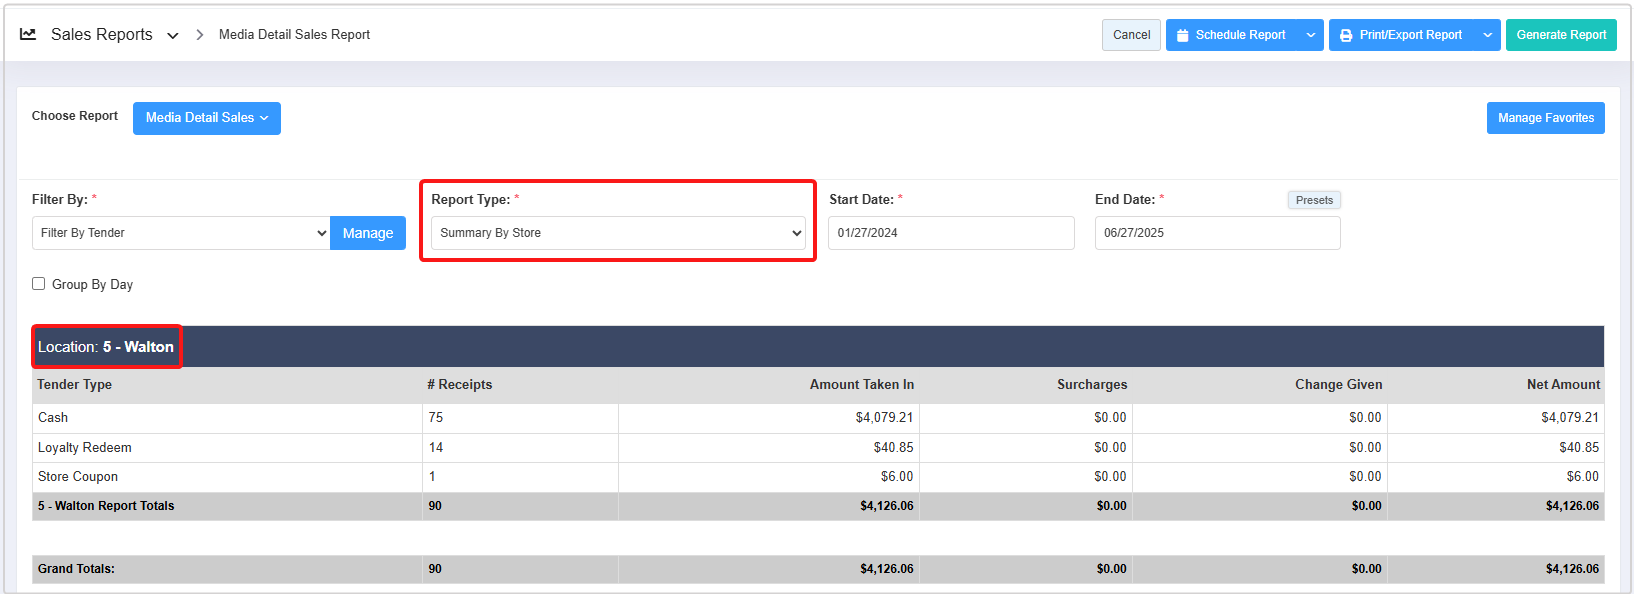This screenshot has width=1634, height=594.
Task: Expand the Sales Reports chevron menu
Action: pos(173,35)
